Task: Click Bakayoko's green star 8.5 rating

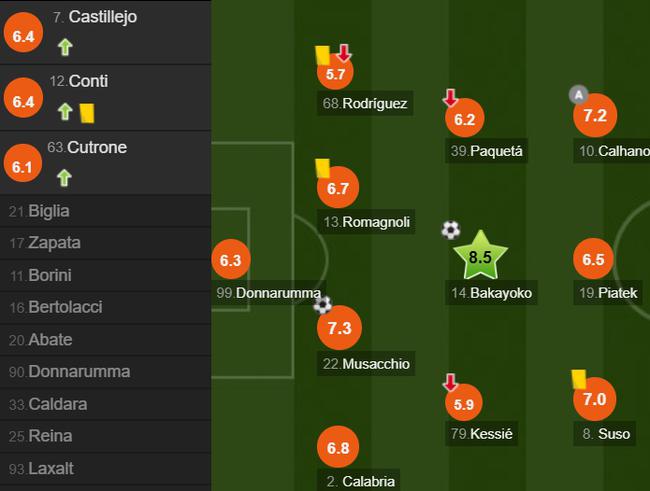Action: [x=480, y=256]
